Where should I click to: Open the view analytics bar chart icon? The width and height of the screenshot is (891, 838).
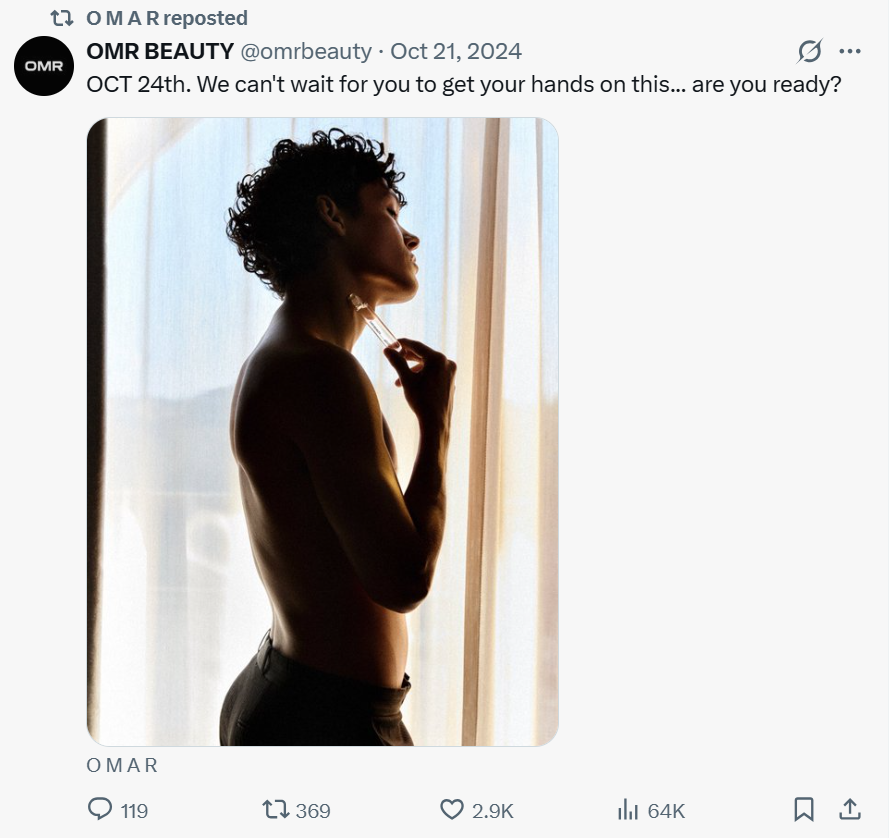pyautogui.click(x=629, y=809)
